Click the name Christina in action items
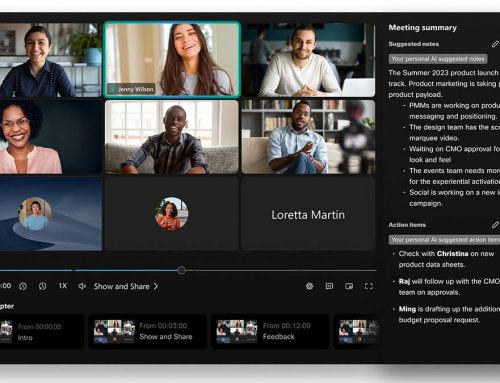This screenshot has height=383, width=500. (x=452, y=254)
